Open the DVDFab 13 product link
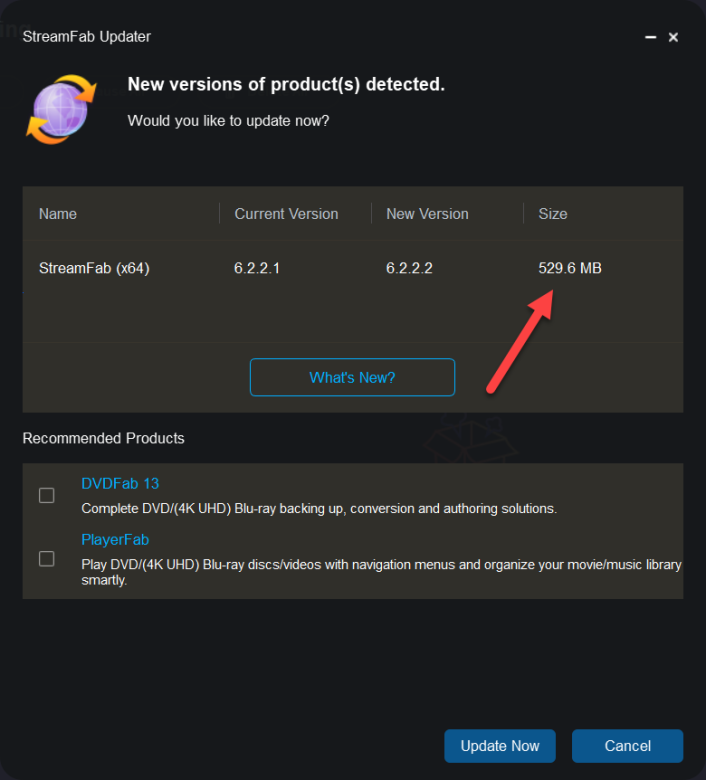Viewport: 706px width, 780px height. click(x=120, y=484)
